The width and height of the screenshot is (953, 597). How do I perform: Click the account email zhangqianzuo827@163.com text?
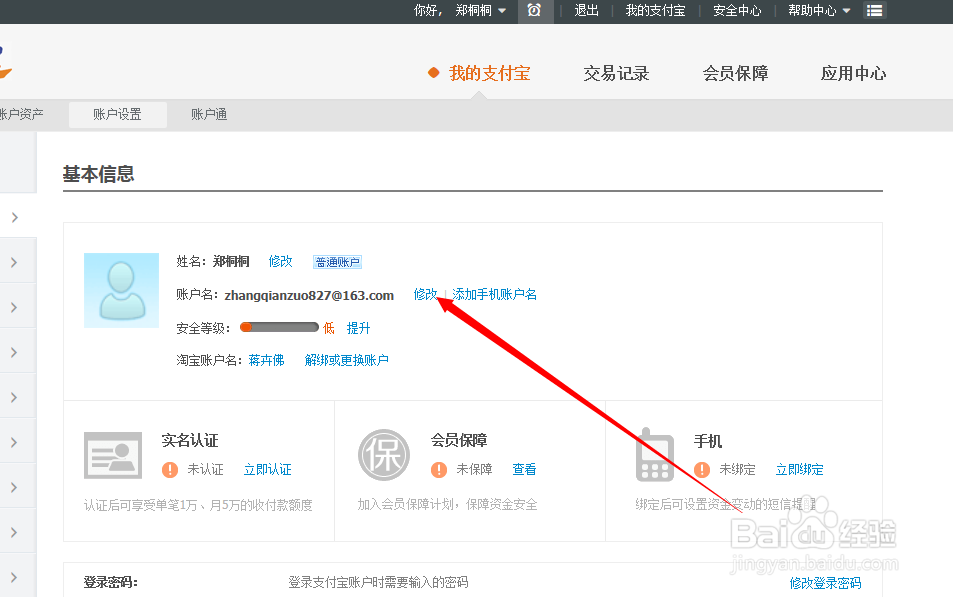coord(309,295)
